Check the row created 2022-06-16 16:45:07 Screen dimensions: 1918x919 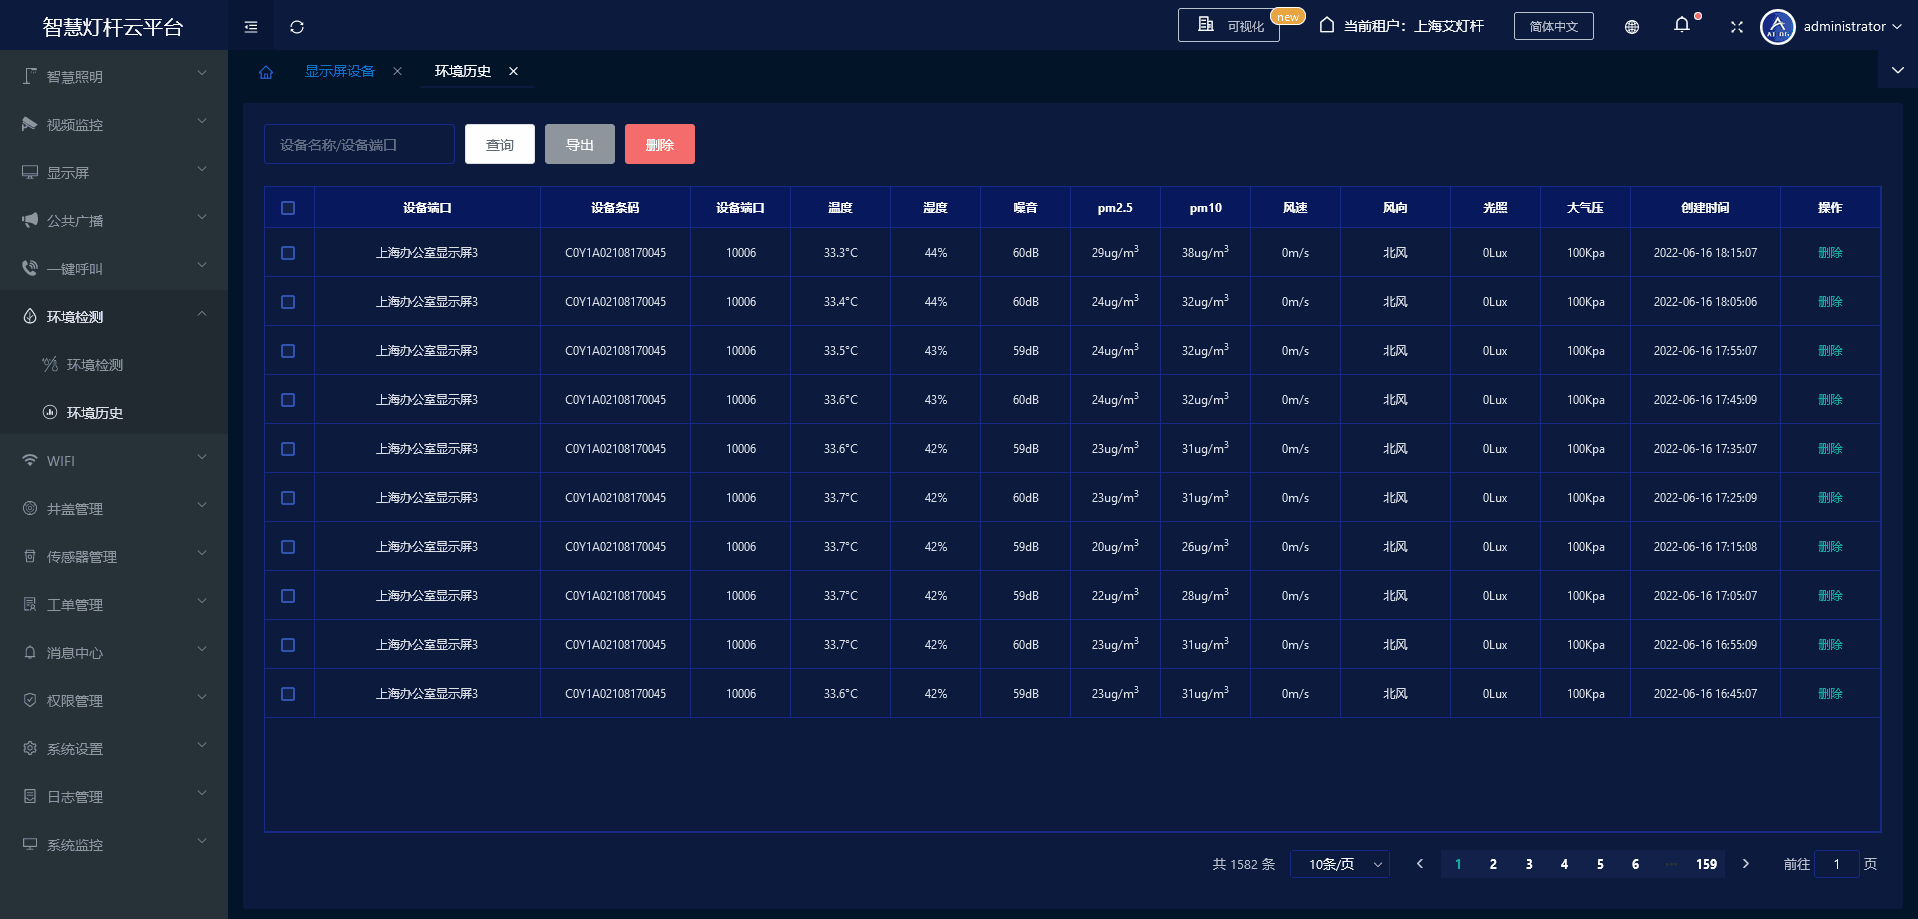point(288,694)
